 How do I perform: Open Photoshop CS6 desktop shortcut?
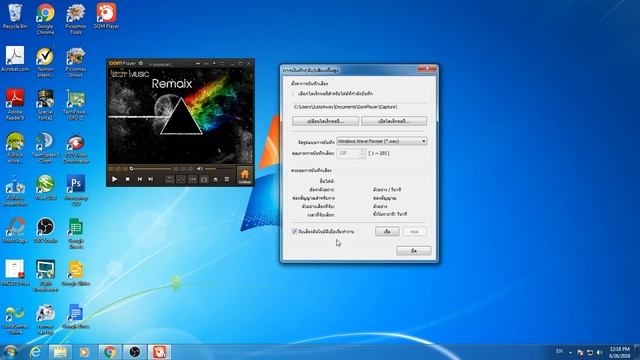click(x=76, y=191)
